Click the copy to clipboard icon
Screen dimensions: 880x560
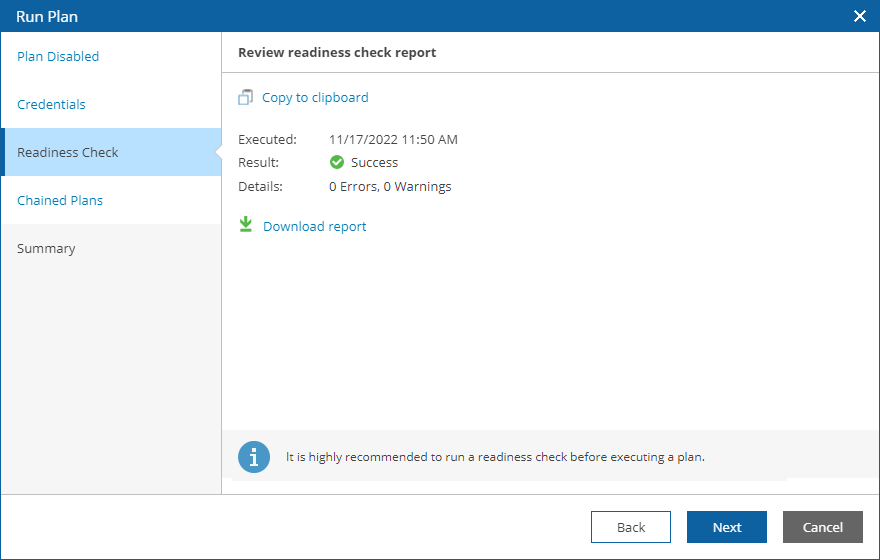click(245, 98)
